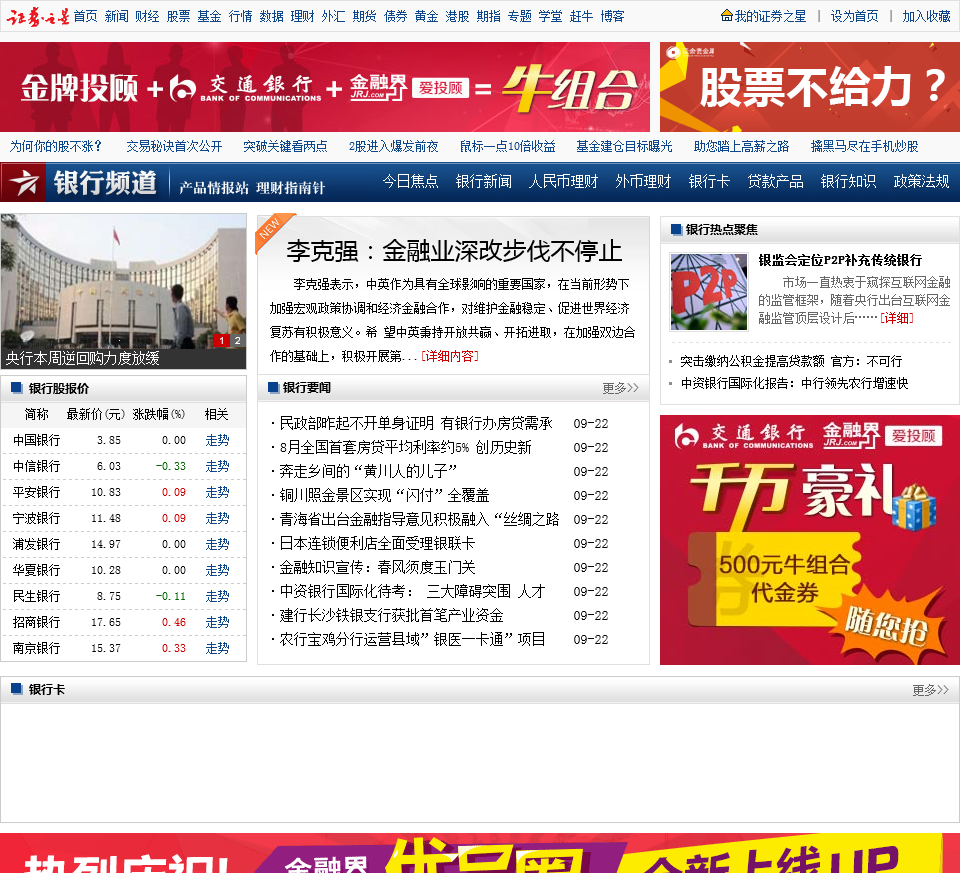Image resolution: width=960 pixels, height=873 pixels.
Task: Open 招商银行 走势 link
Action: coord(217,622)
